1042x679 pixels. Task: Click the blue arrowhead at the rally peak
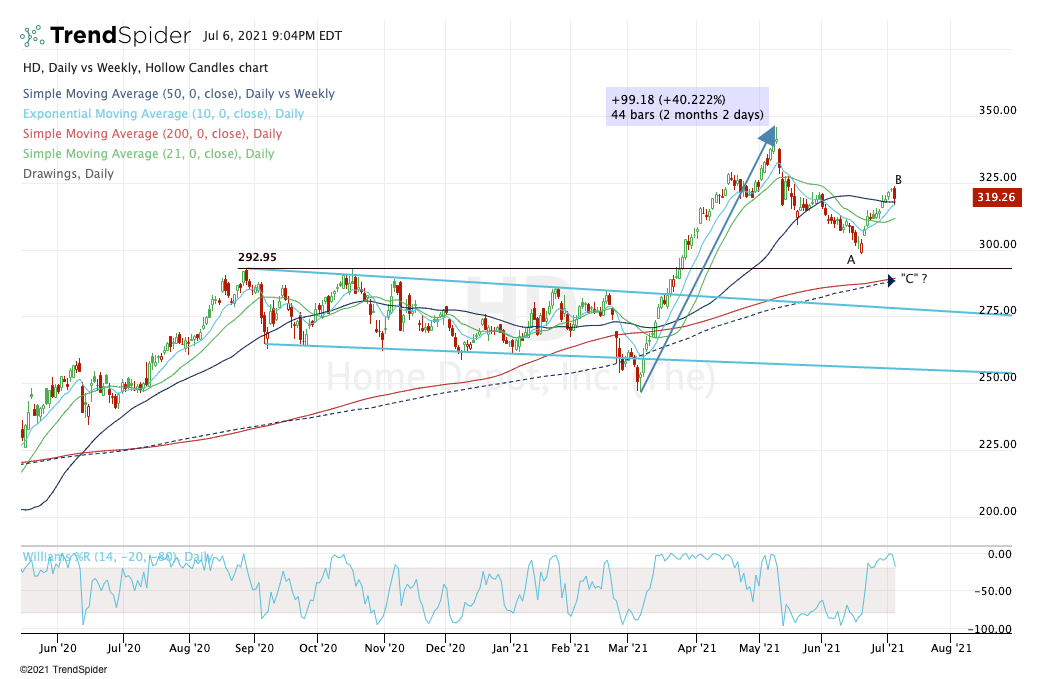click(x=768, y=136)
